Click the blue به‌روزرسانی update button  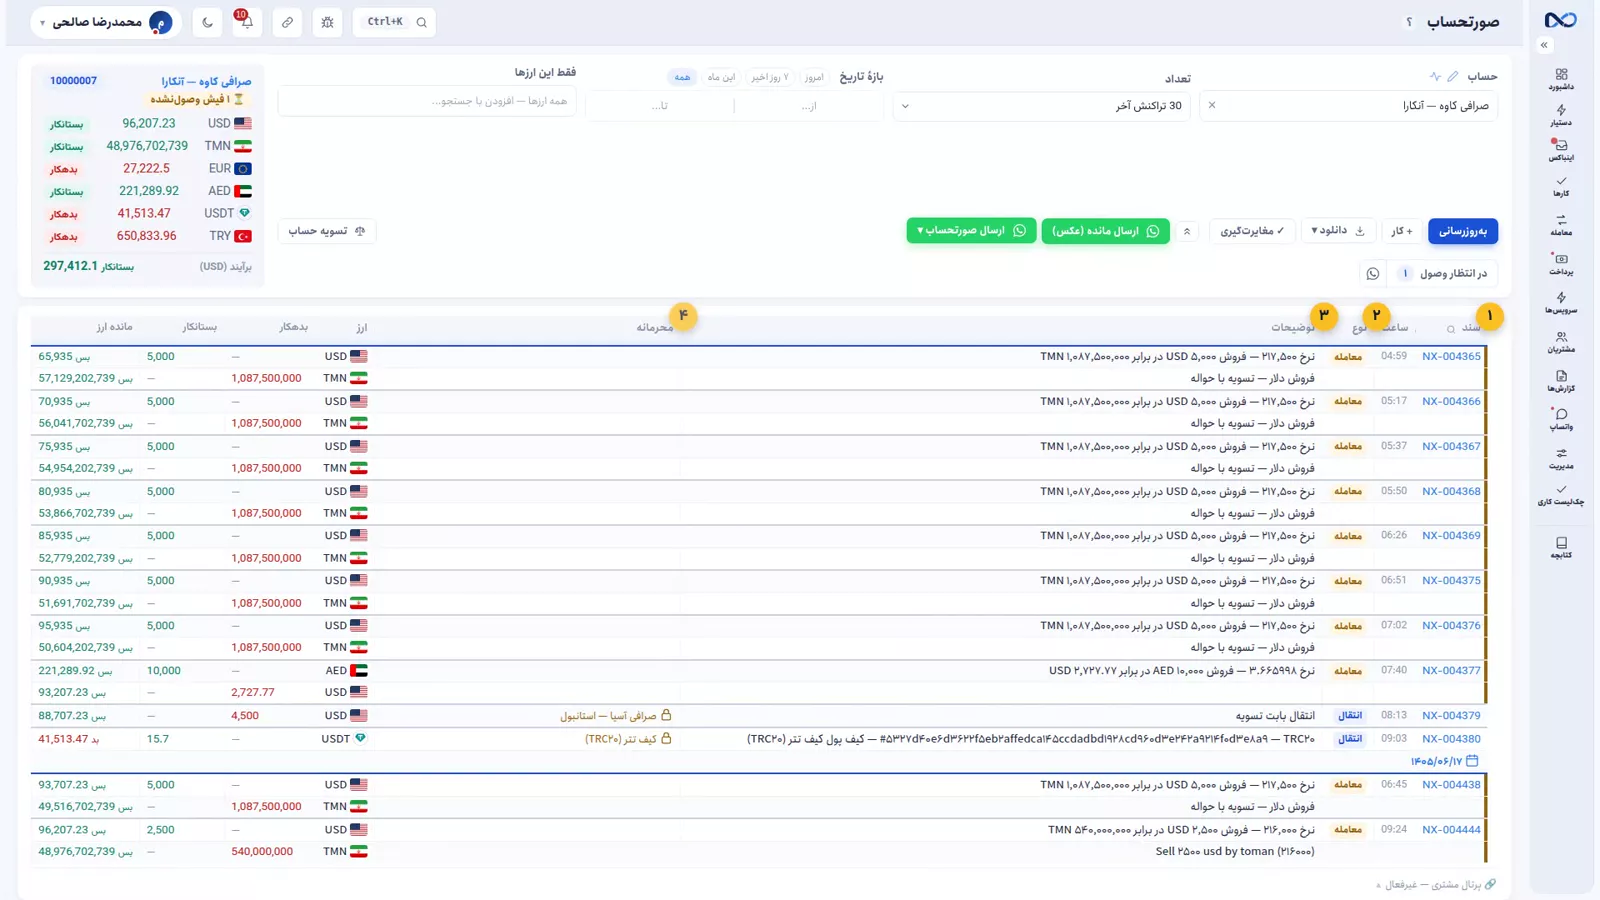(1462, 231)
